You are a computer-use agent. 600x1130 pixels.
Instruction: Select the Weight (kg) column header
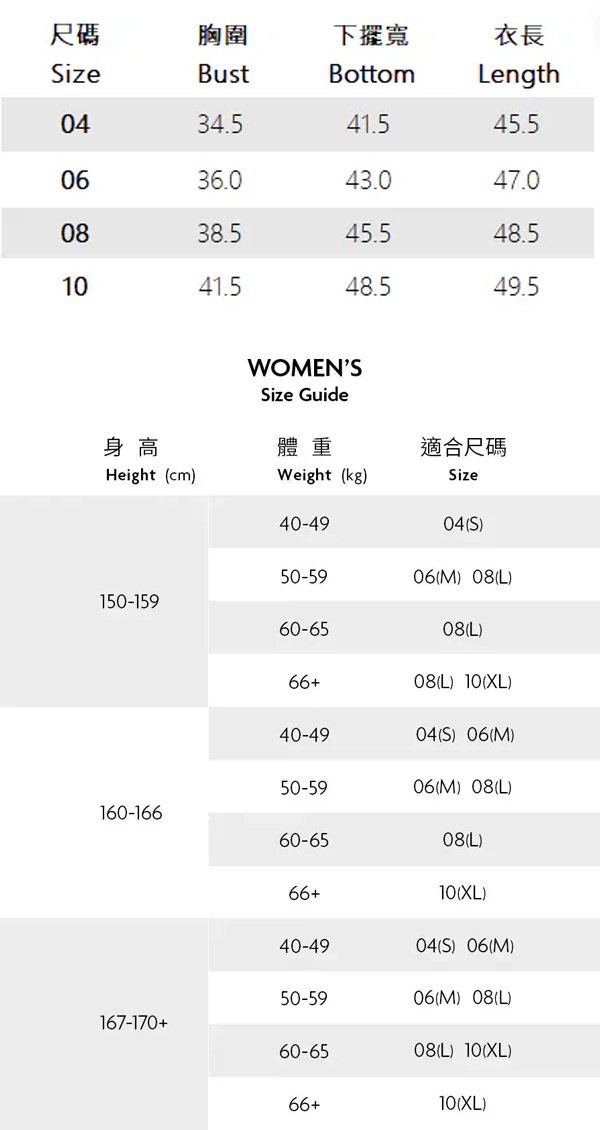coord(322,475)
